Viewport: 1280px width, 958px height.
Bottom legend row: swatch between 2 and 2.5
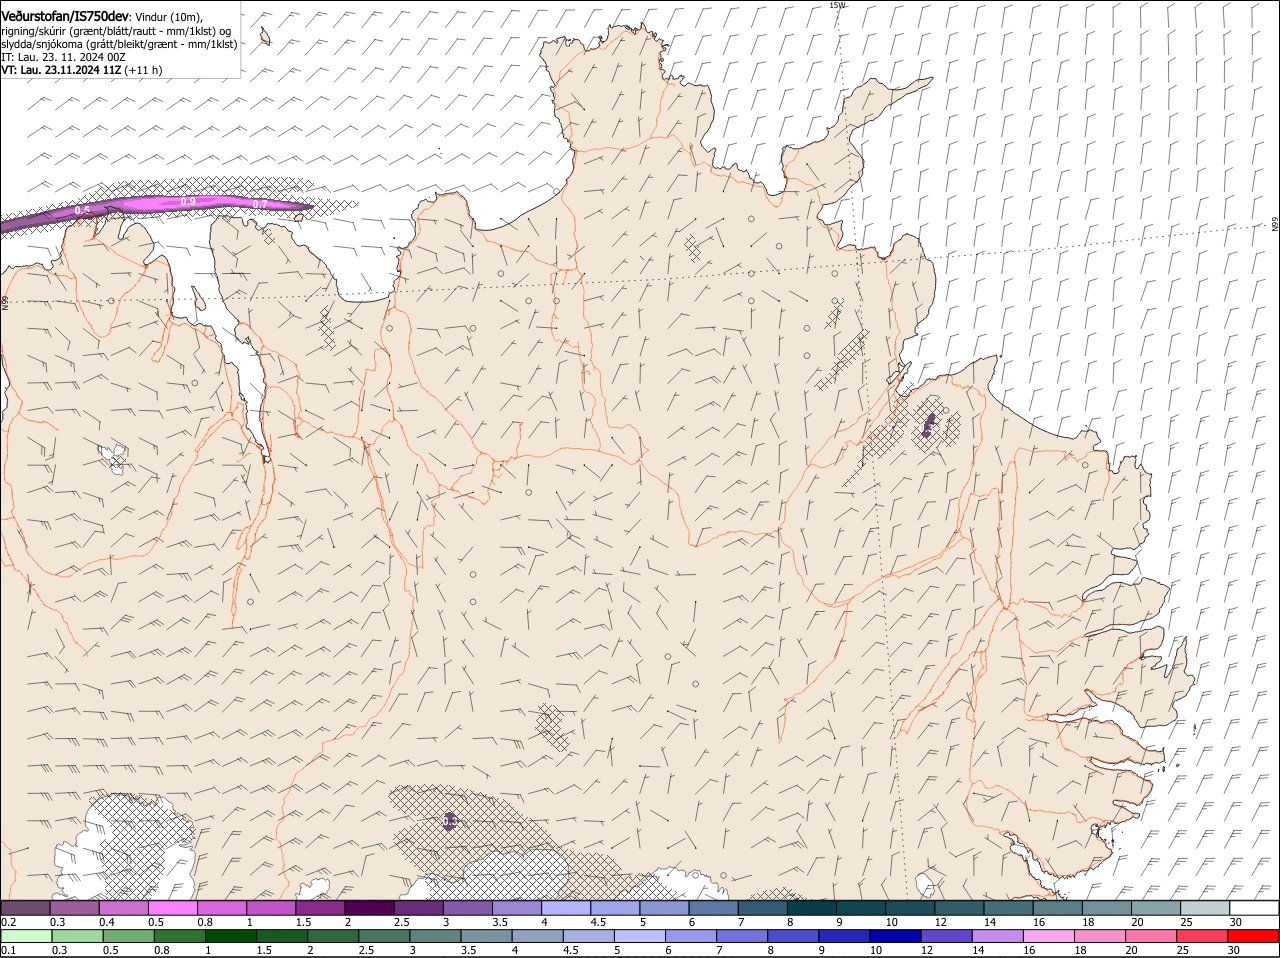332,936
